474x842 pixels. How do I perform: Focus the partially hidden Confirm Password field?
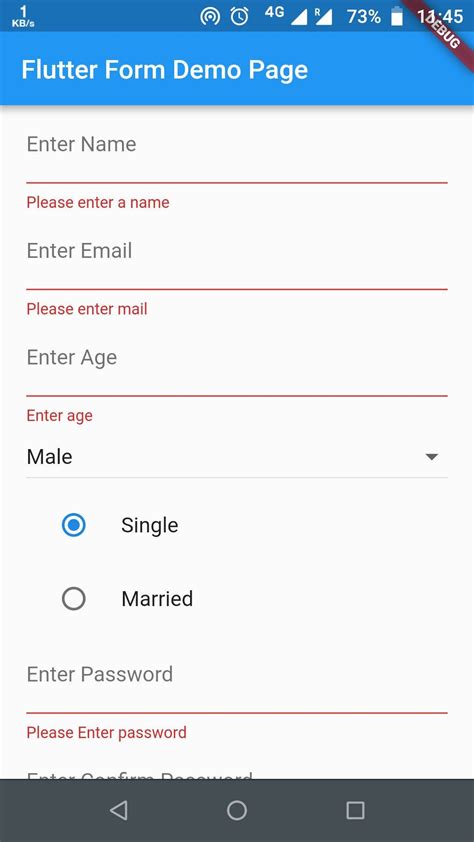pyautogui.click(x=237, y=773)
